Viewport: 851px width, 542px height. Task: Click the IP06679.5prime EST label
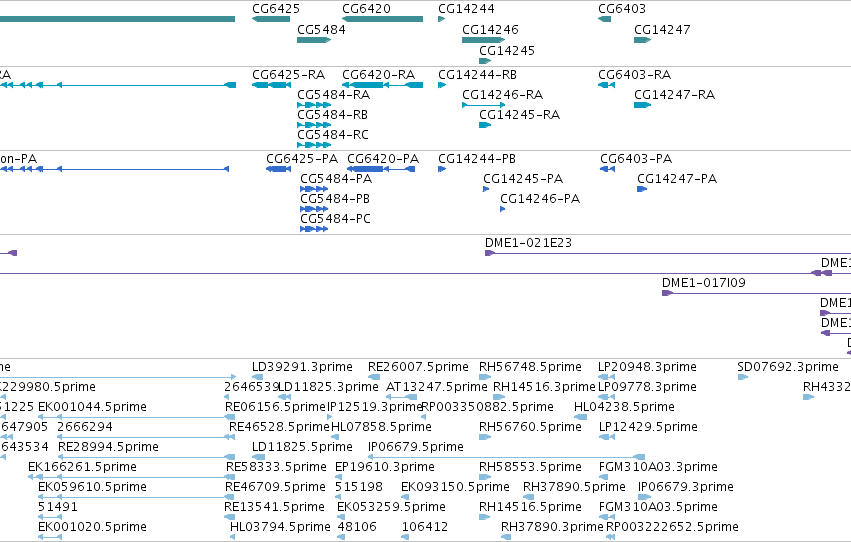[x=416, y=448]
